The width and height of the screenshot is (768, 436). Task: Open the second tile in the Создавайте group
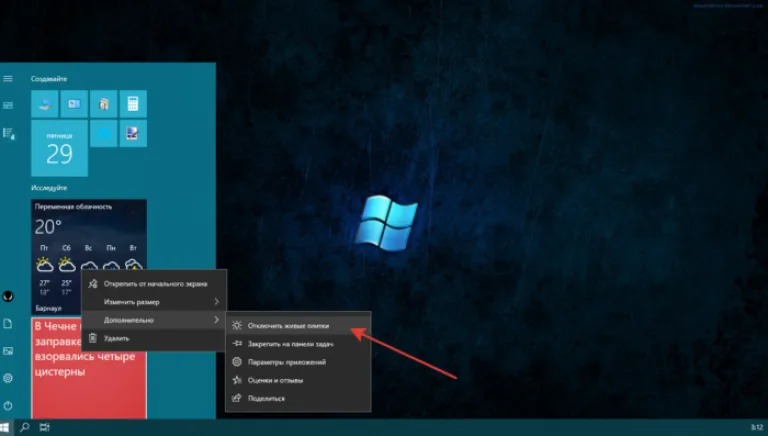tap(74, 104)
